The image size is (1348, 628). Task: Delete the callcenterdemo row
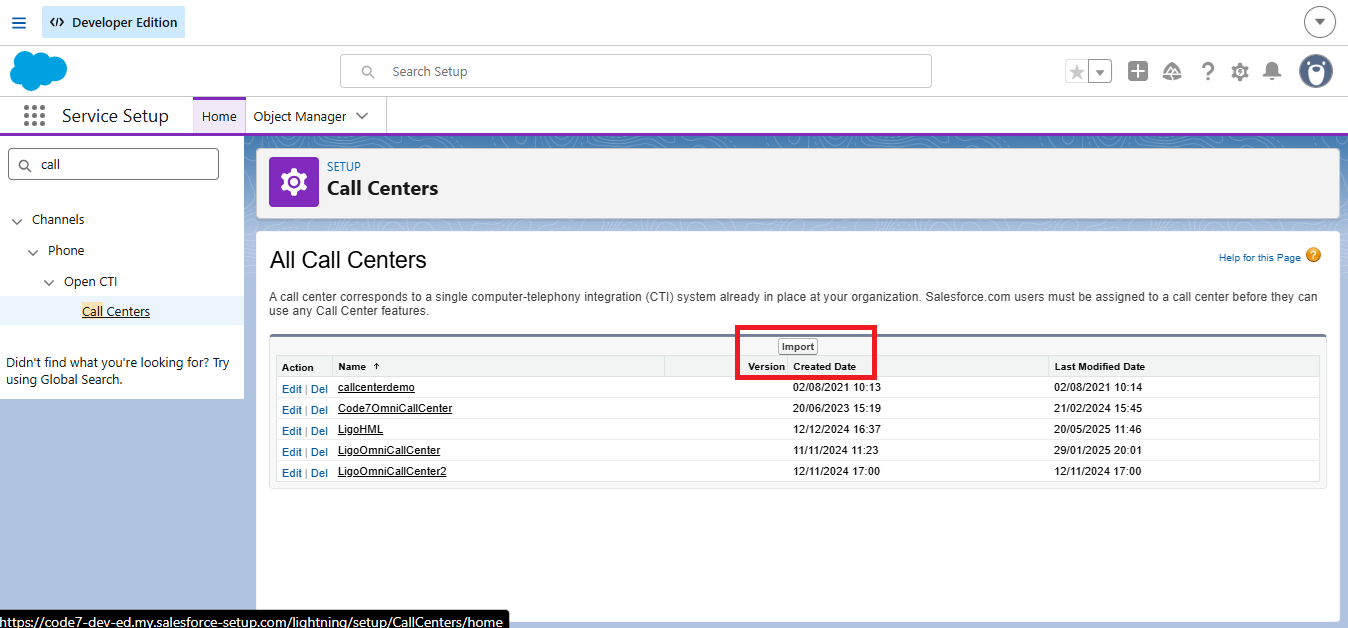(x=319, y=389)
